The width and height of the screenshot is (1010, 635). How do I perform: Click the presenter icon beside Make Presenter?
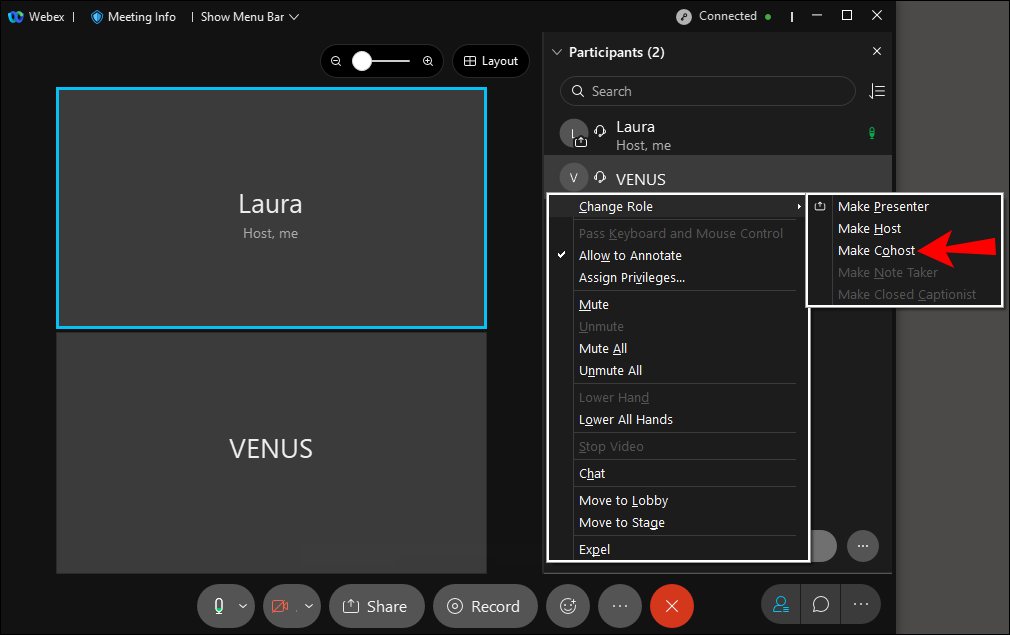tap(819, 207)
